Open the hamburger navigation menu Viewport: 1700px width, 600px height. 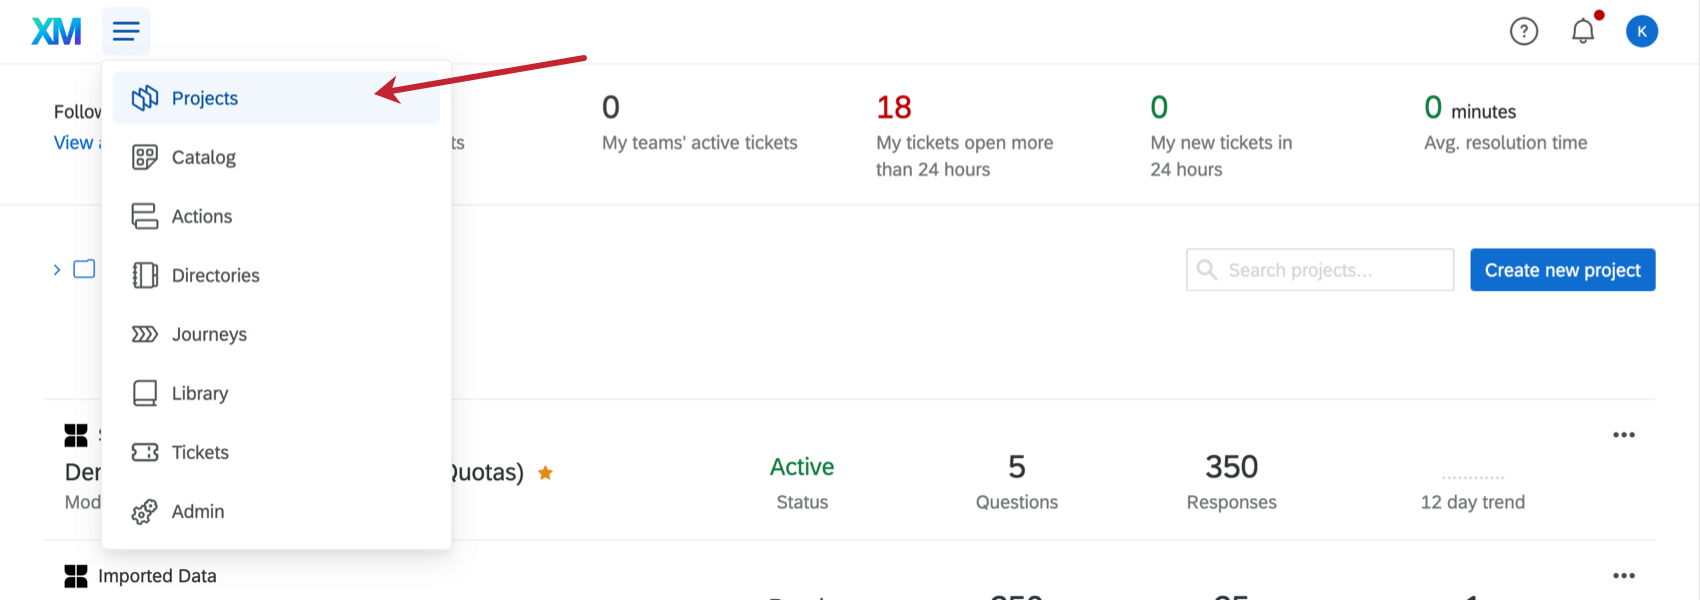point(126,31)
